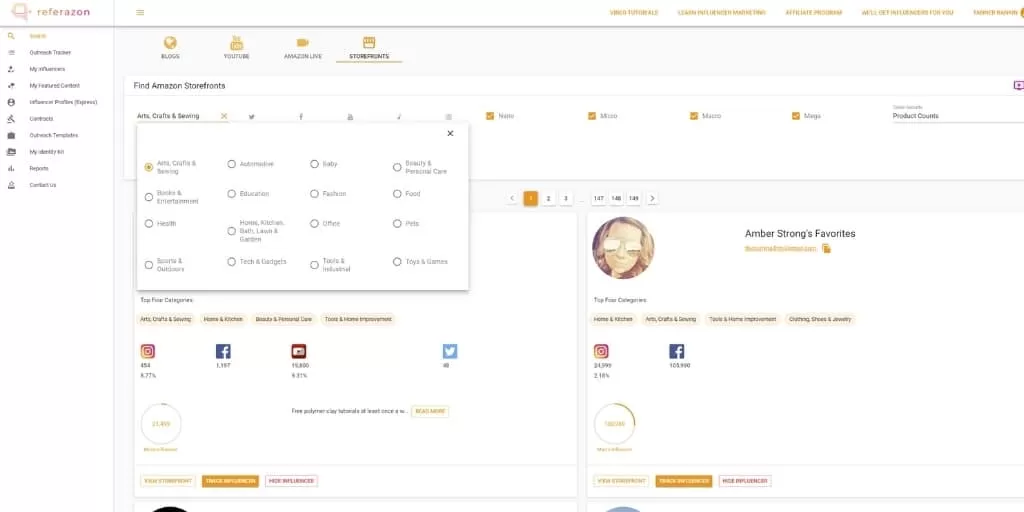Viewport: 1024px width, 512px height.
Task: Clear the Arts, Crafts & Sewing category filter
Action: click(224, 116)
